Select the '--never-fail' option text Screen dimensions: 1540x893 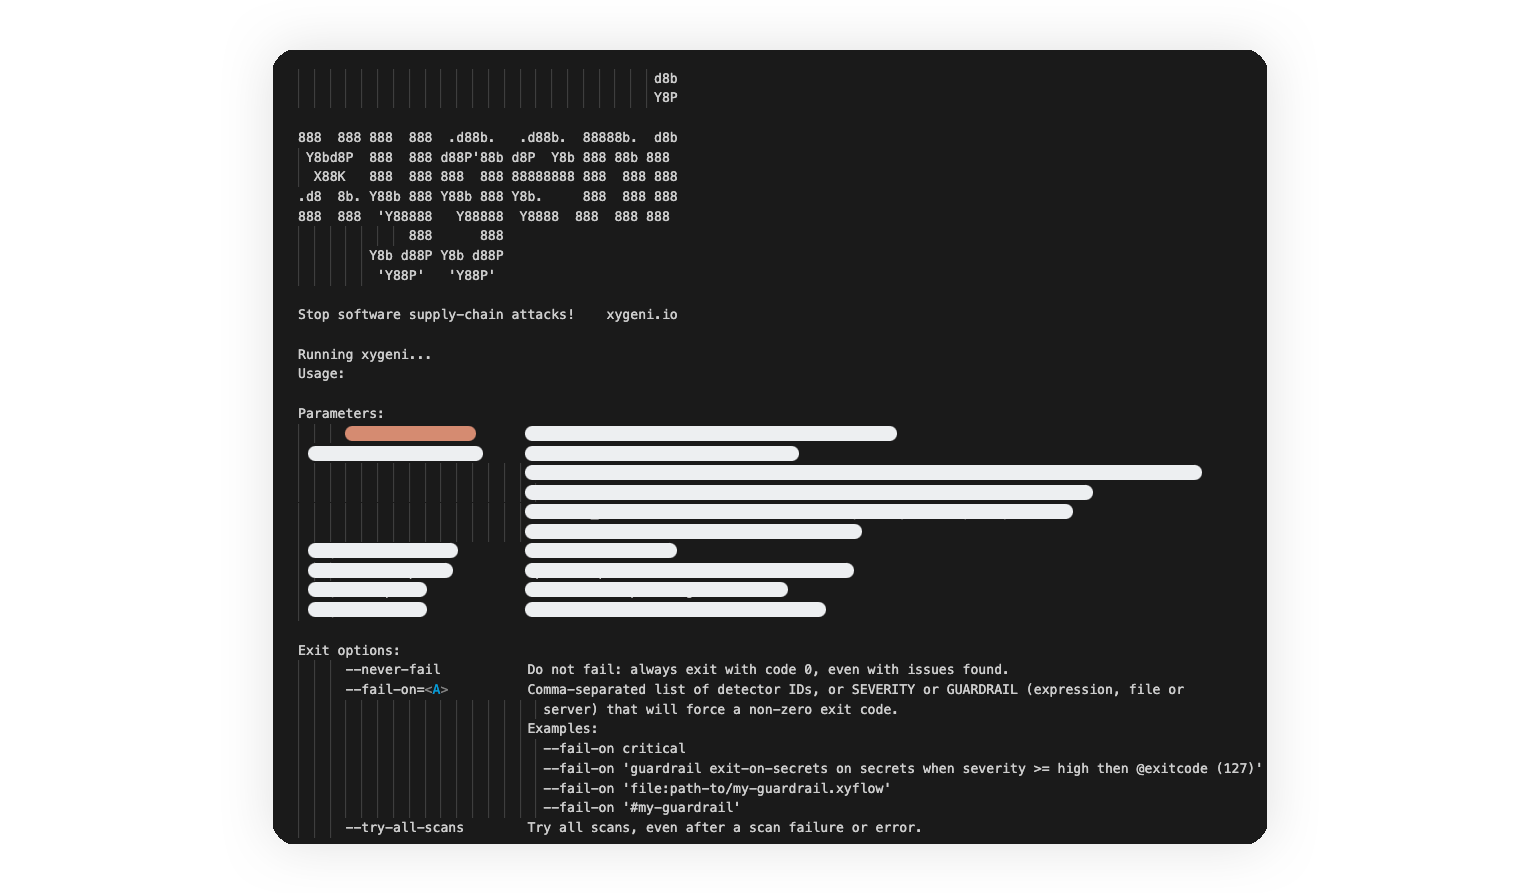393,670
